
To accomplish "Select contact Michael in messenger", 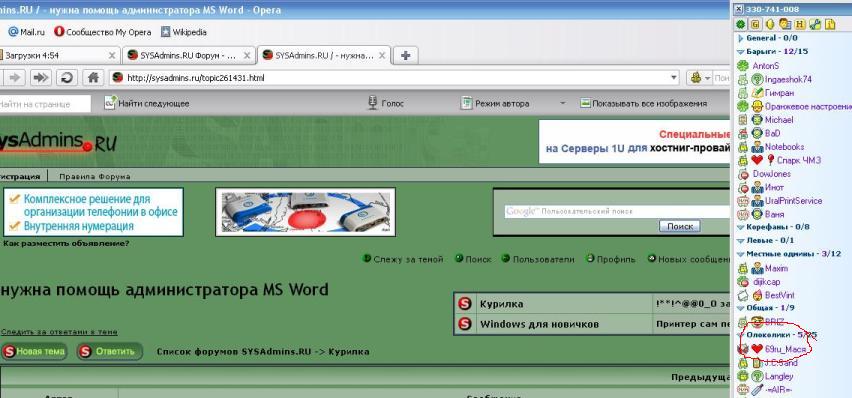I will [779, 120].
